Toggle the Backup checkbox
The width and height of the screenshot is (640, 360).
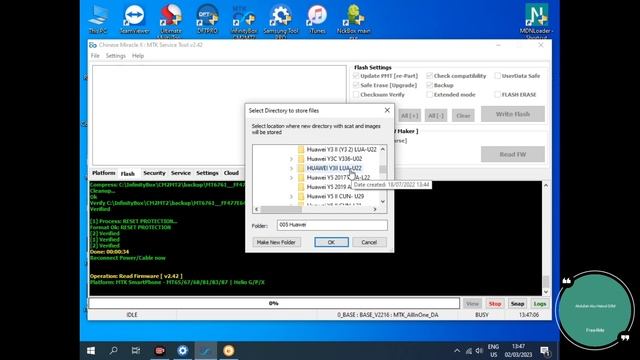tap(429, 85)
